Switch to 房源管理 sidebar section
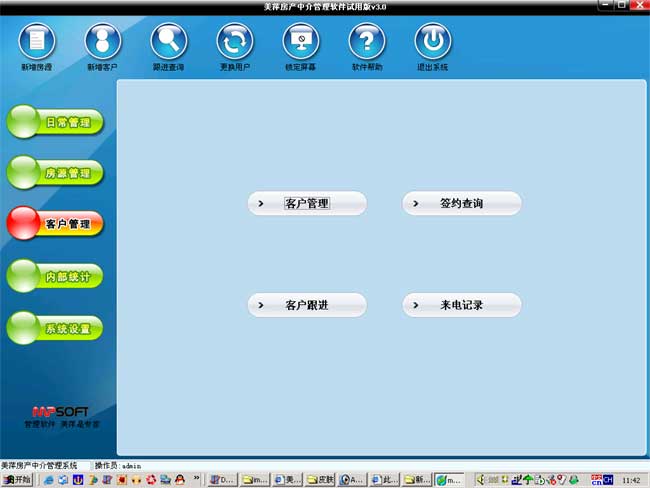 [x=56, y=173]
